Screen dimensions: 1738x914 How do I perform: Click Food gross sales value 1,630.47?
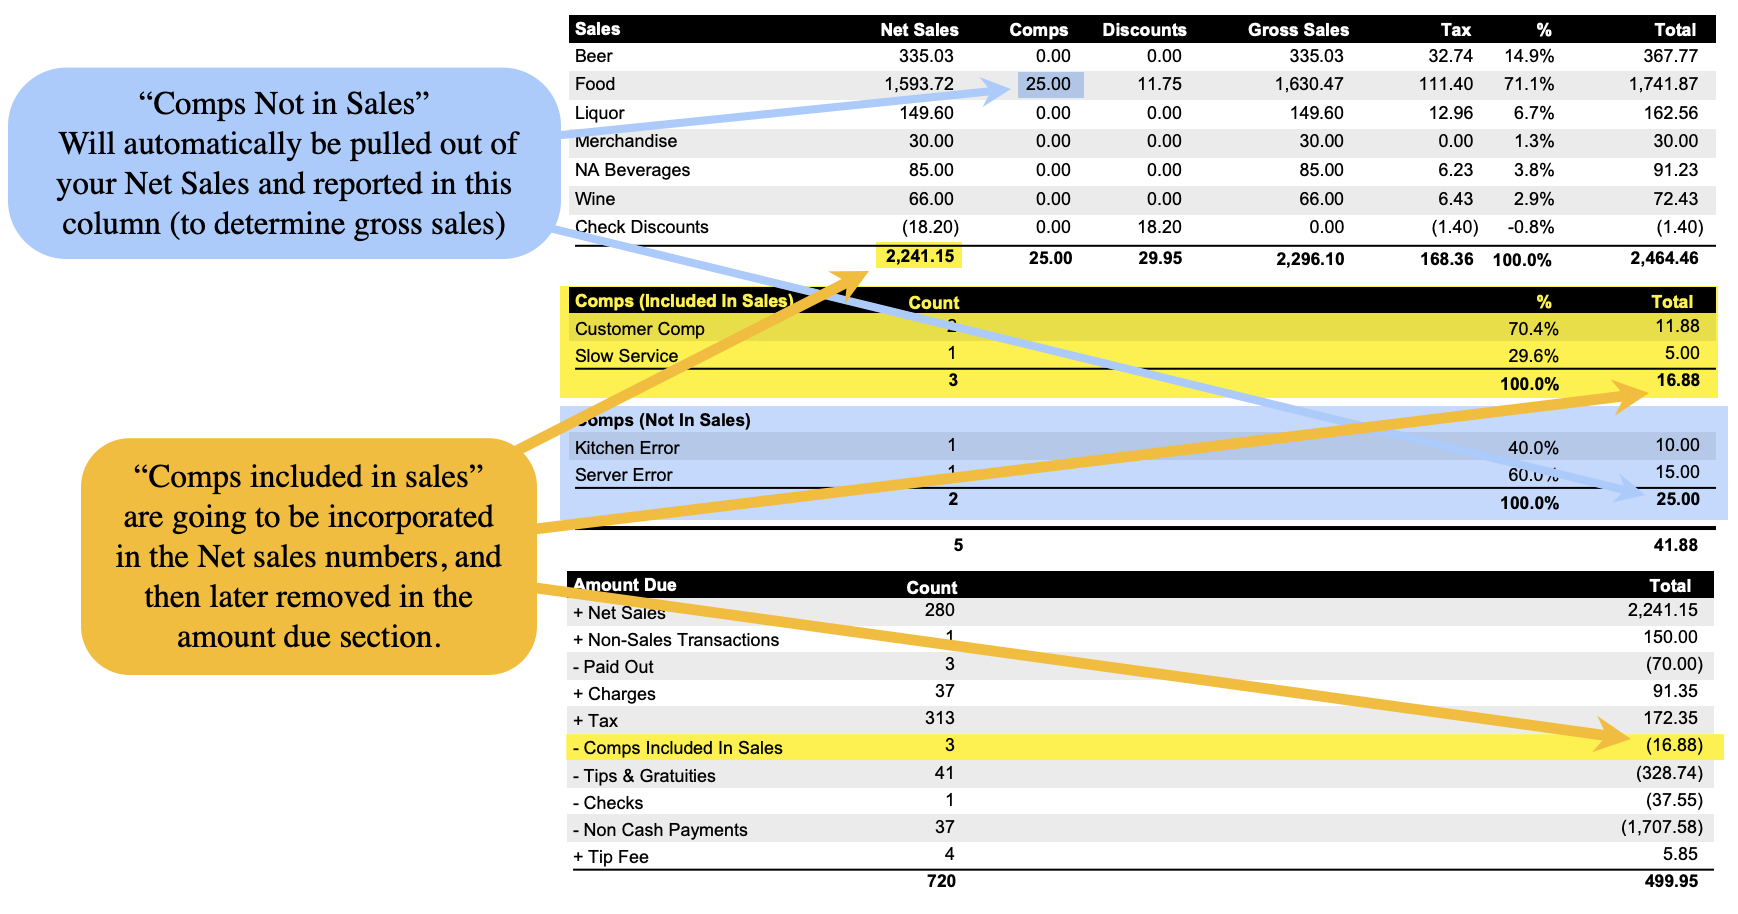1309,84
